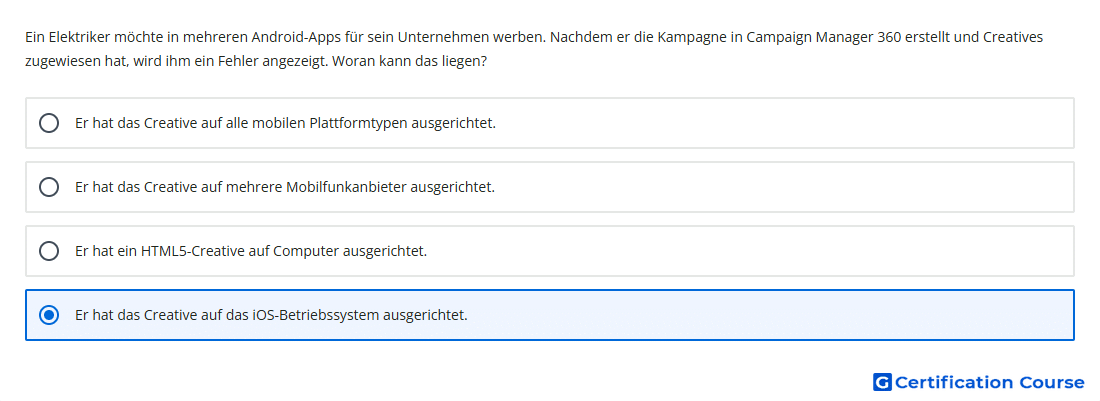This screenshot has height=401, width=1100.
Task: Select the radio circle for 'mehrere Mobilfunkanbieter'
Action: click(x=49, y=187)
